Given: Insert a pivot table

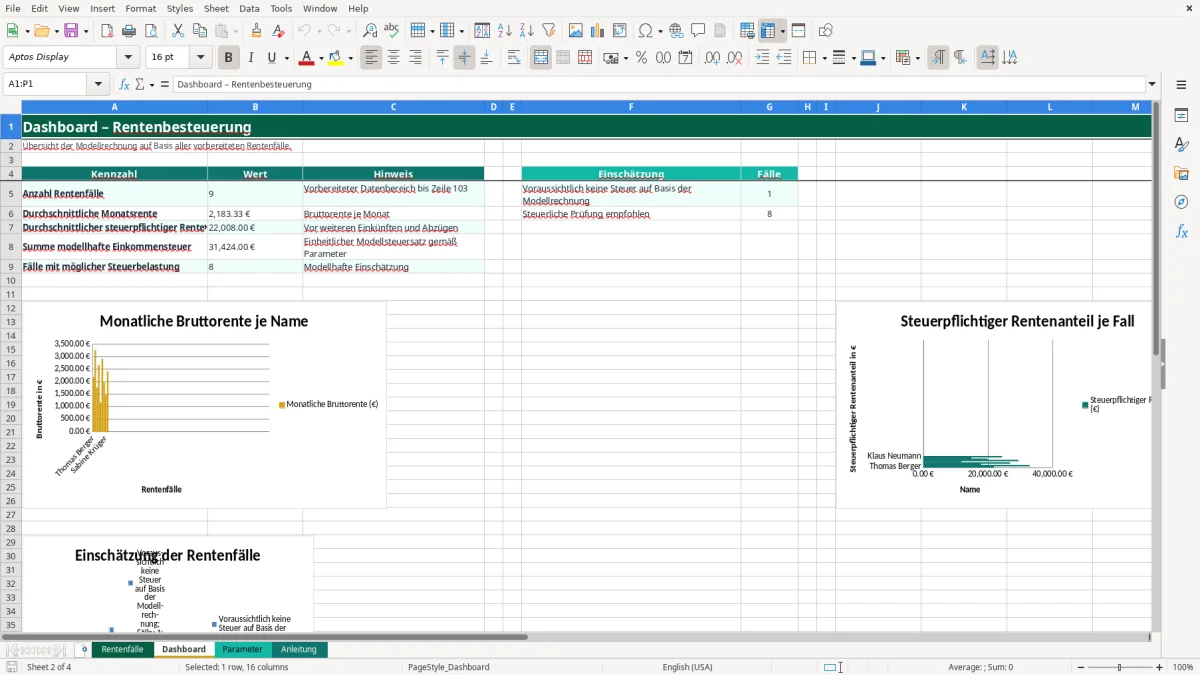Looking at the screenshot, I should (x=620, y=31).
